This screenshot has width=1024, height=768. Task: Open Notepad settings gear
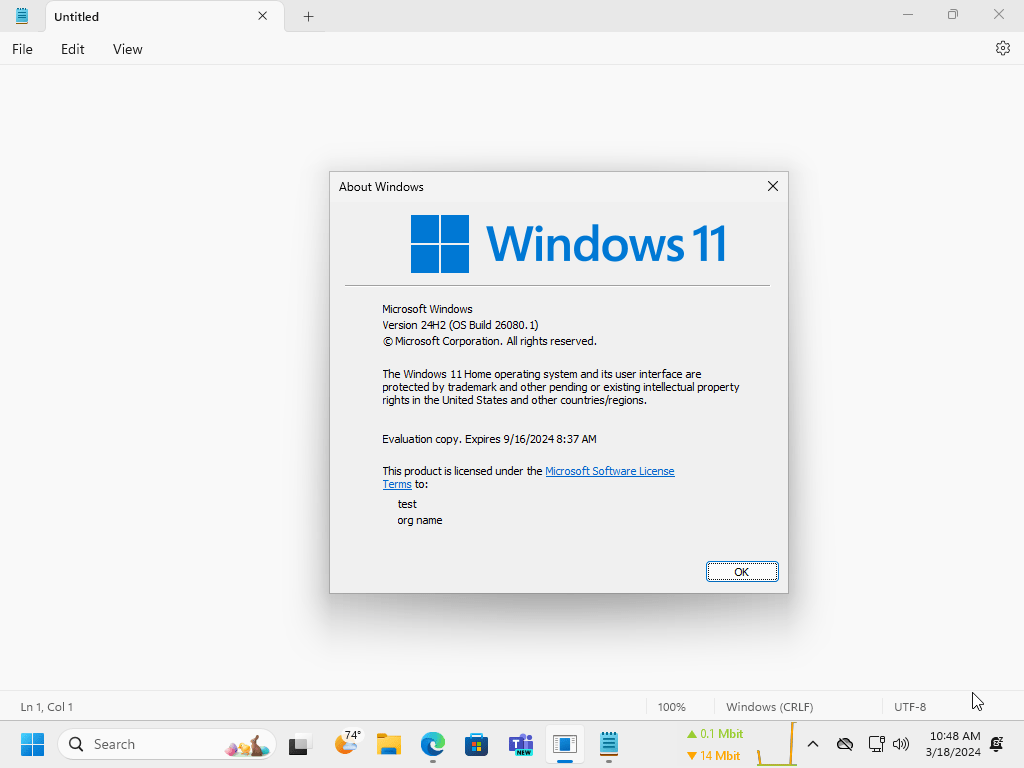click(1002, 48)
